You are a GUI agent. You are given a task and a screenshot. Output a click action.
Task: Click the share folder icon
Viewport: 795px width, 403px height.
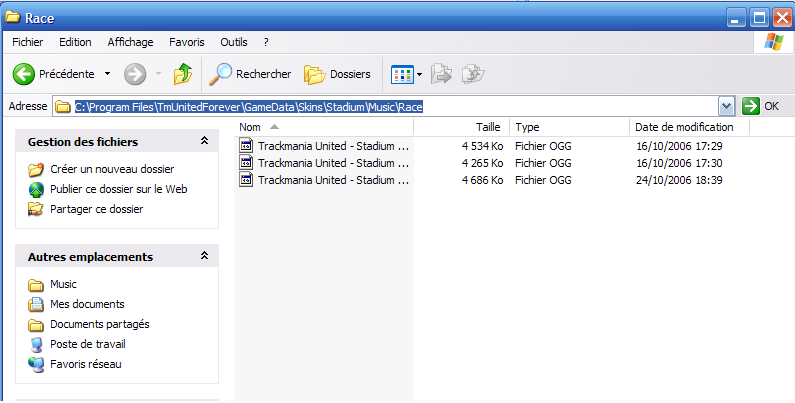36,209
